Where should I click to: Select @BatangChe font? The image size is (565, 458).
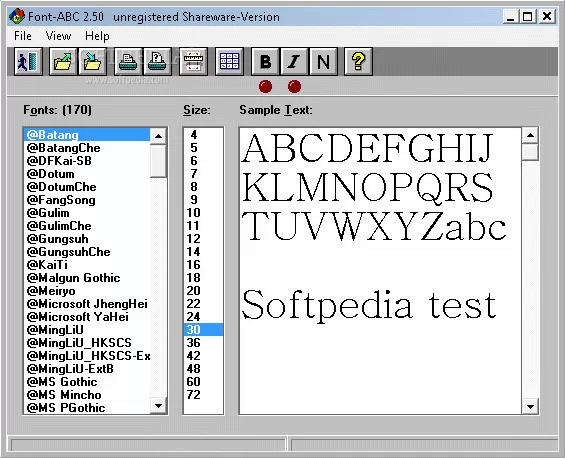(87, 148)
